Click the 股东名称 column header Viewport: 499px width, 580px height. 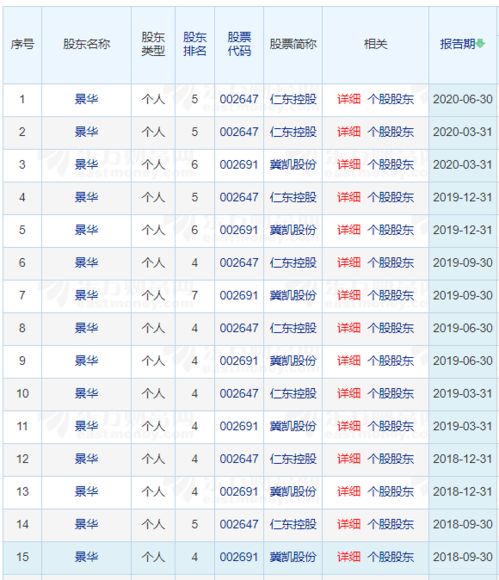pyautogui.click(x=86, y=44)
